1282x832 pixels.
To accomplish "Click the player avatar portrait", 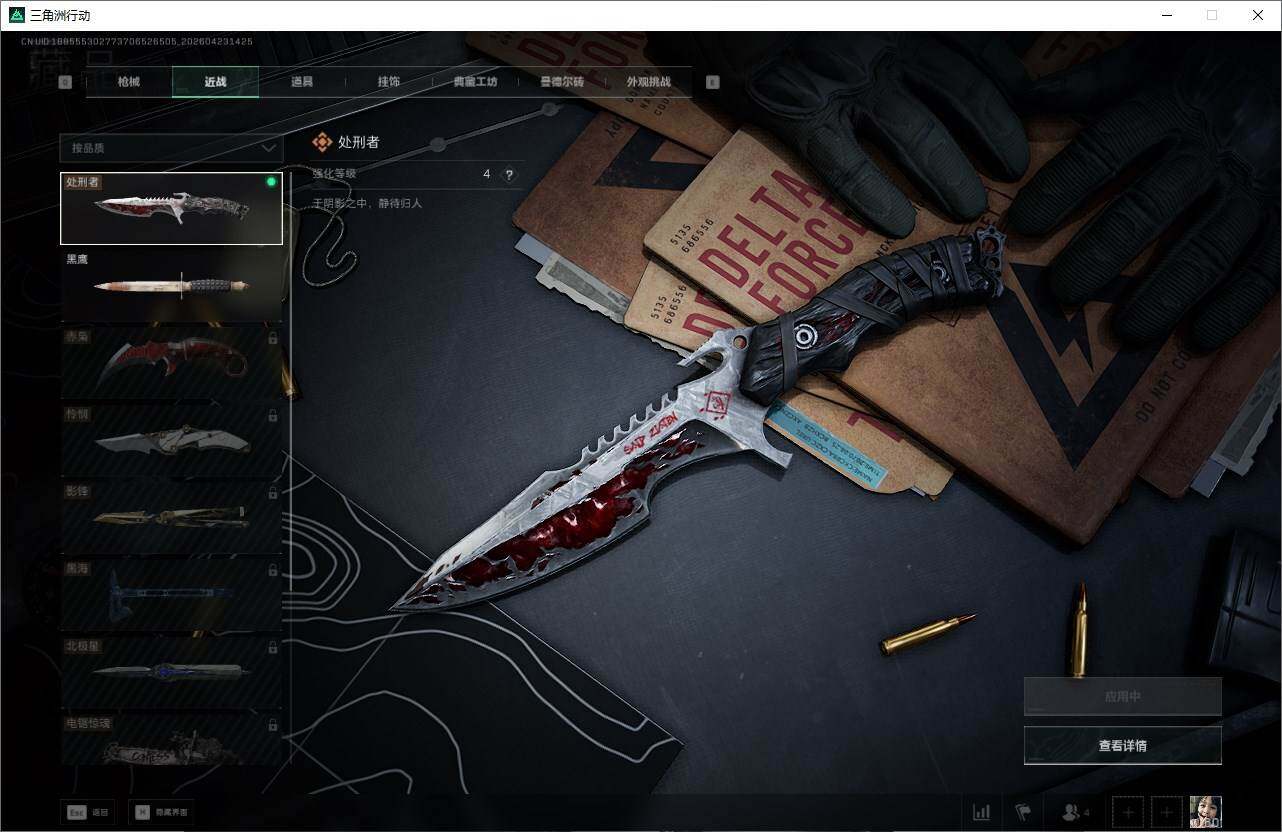I will [1205, 812].
